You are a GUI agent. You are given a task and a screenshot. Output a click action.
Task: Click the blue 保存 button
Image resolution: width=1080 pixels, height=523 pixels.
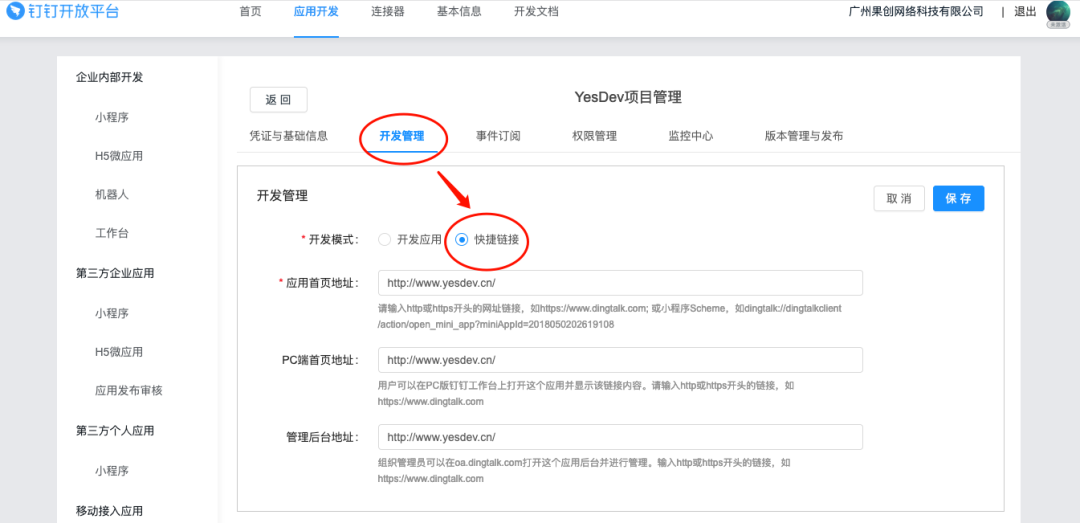pyautogui.click(x=959, y=198)
